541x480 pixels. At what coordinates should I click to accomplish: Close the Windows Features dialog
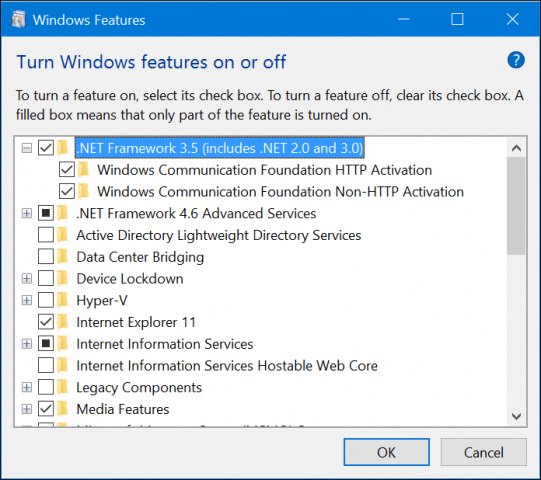(512, 19)
